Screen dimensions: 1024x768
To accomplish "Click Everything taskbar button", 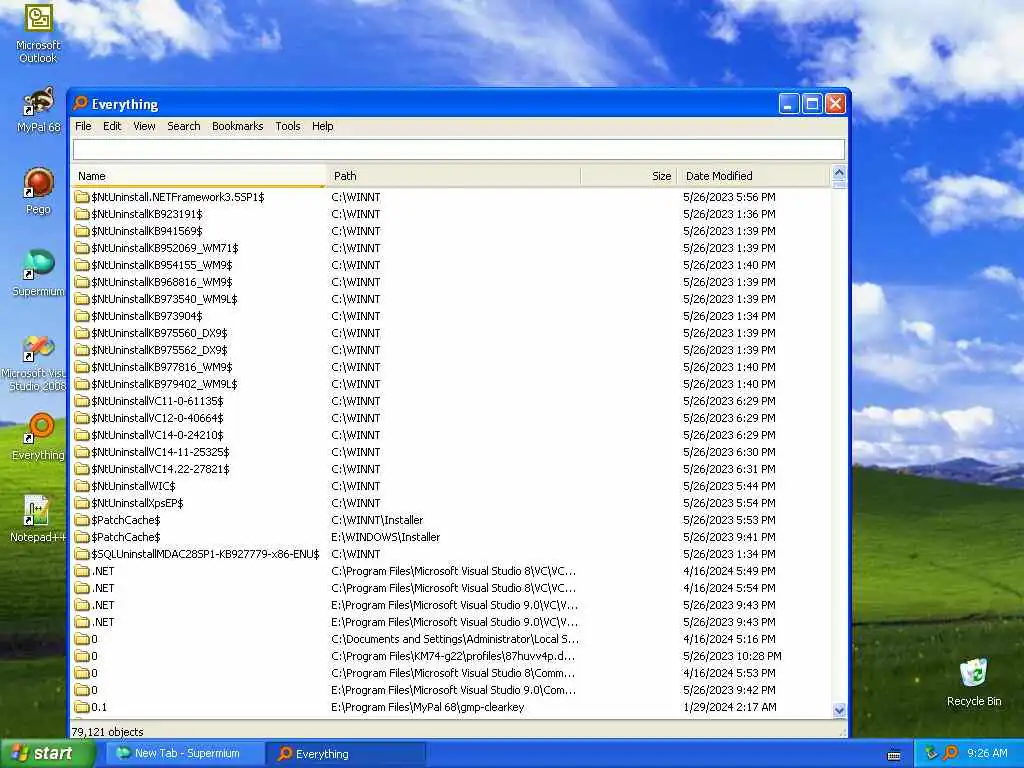I will (x=346, y=754).
